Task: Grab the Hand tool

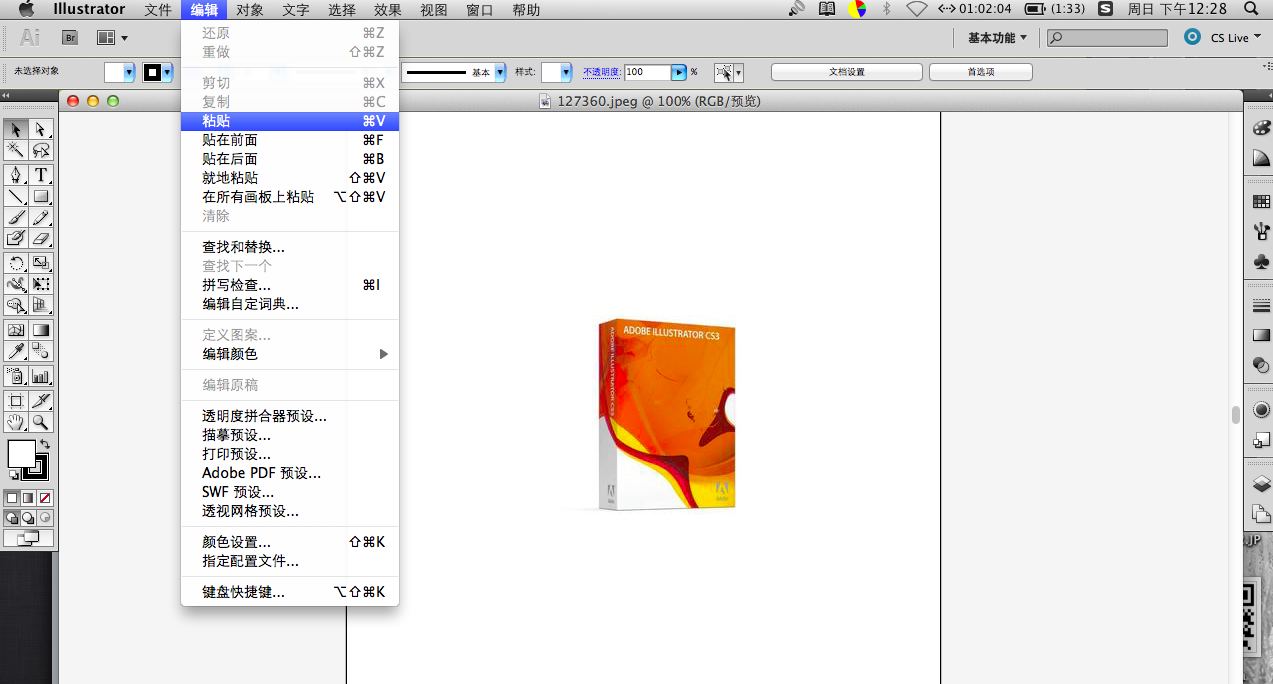Action: pyautogui.click(x=15, y=422)
